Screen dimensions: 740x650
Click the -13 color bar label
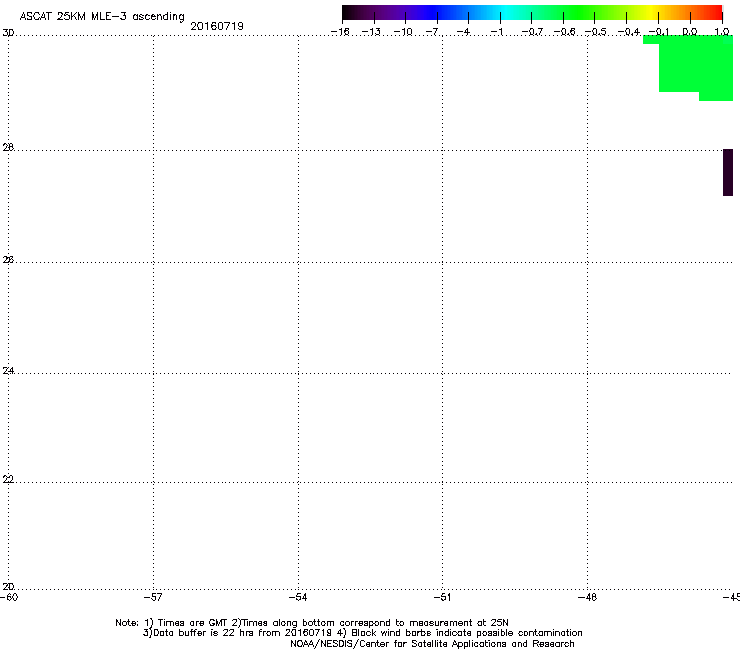point(371,32)
